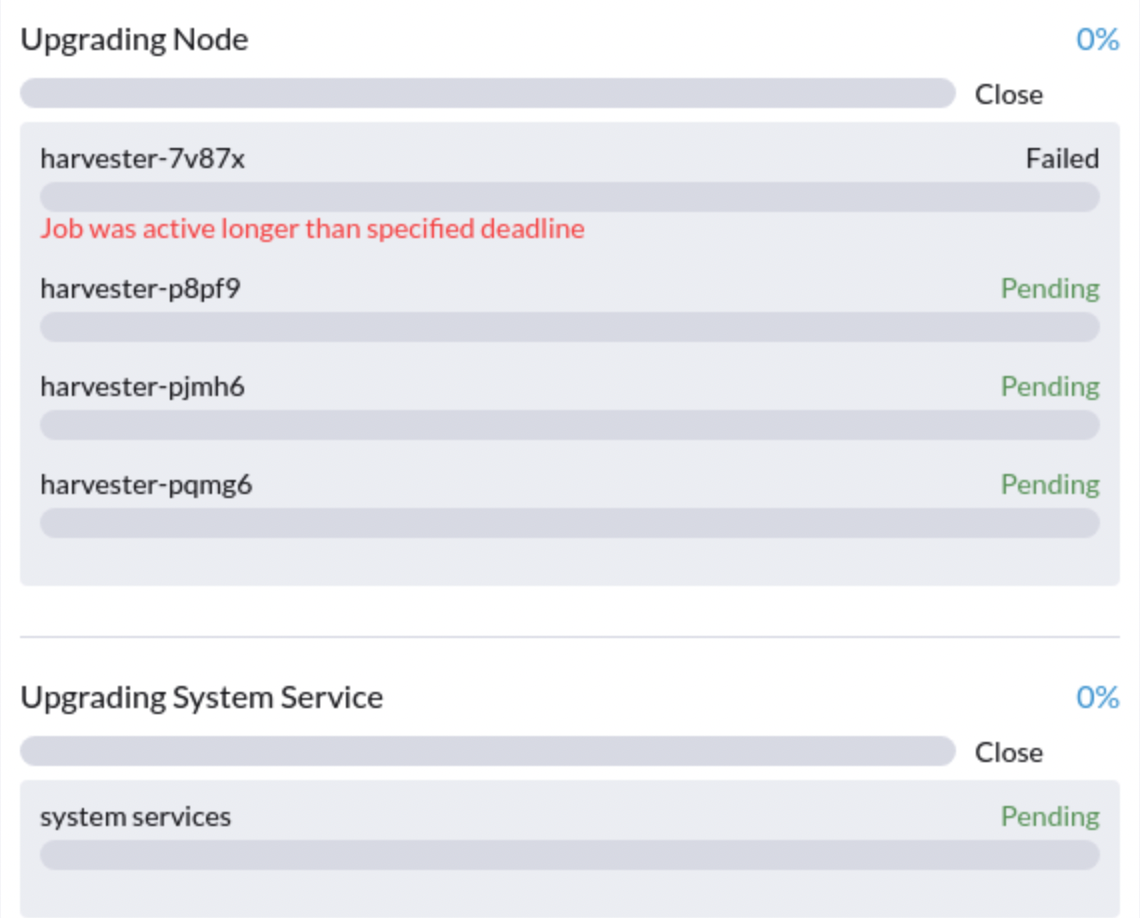Screen dimensions: 1140x918
Task: Select the harvester-pjmh6 node name
Action: [x=142, y=386]
